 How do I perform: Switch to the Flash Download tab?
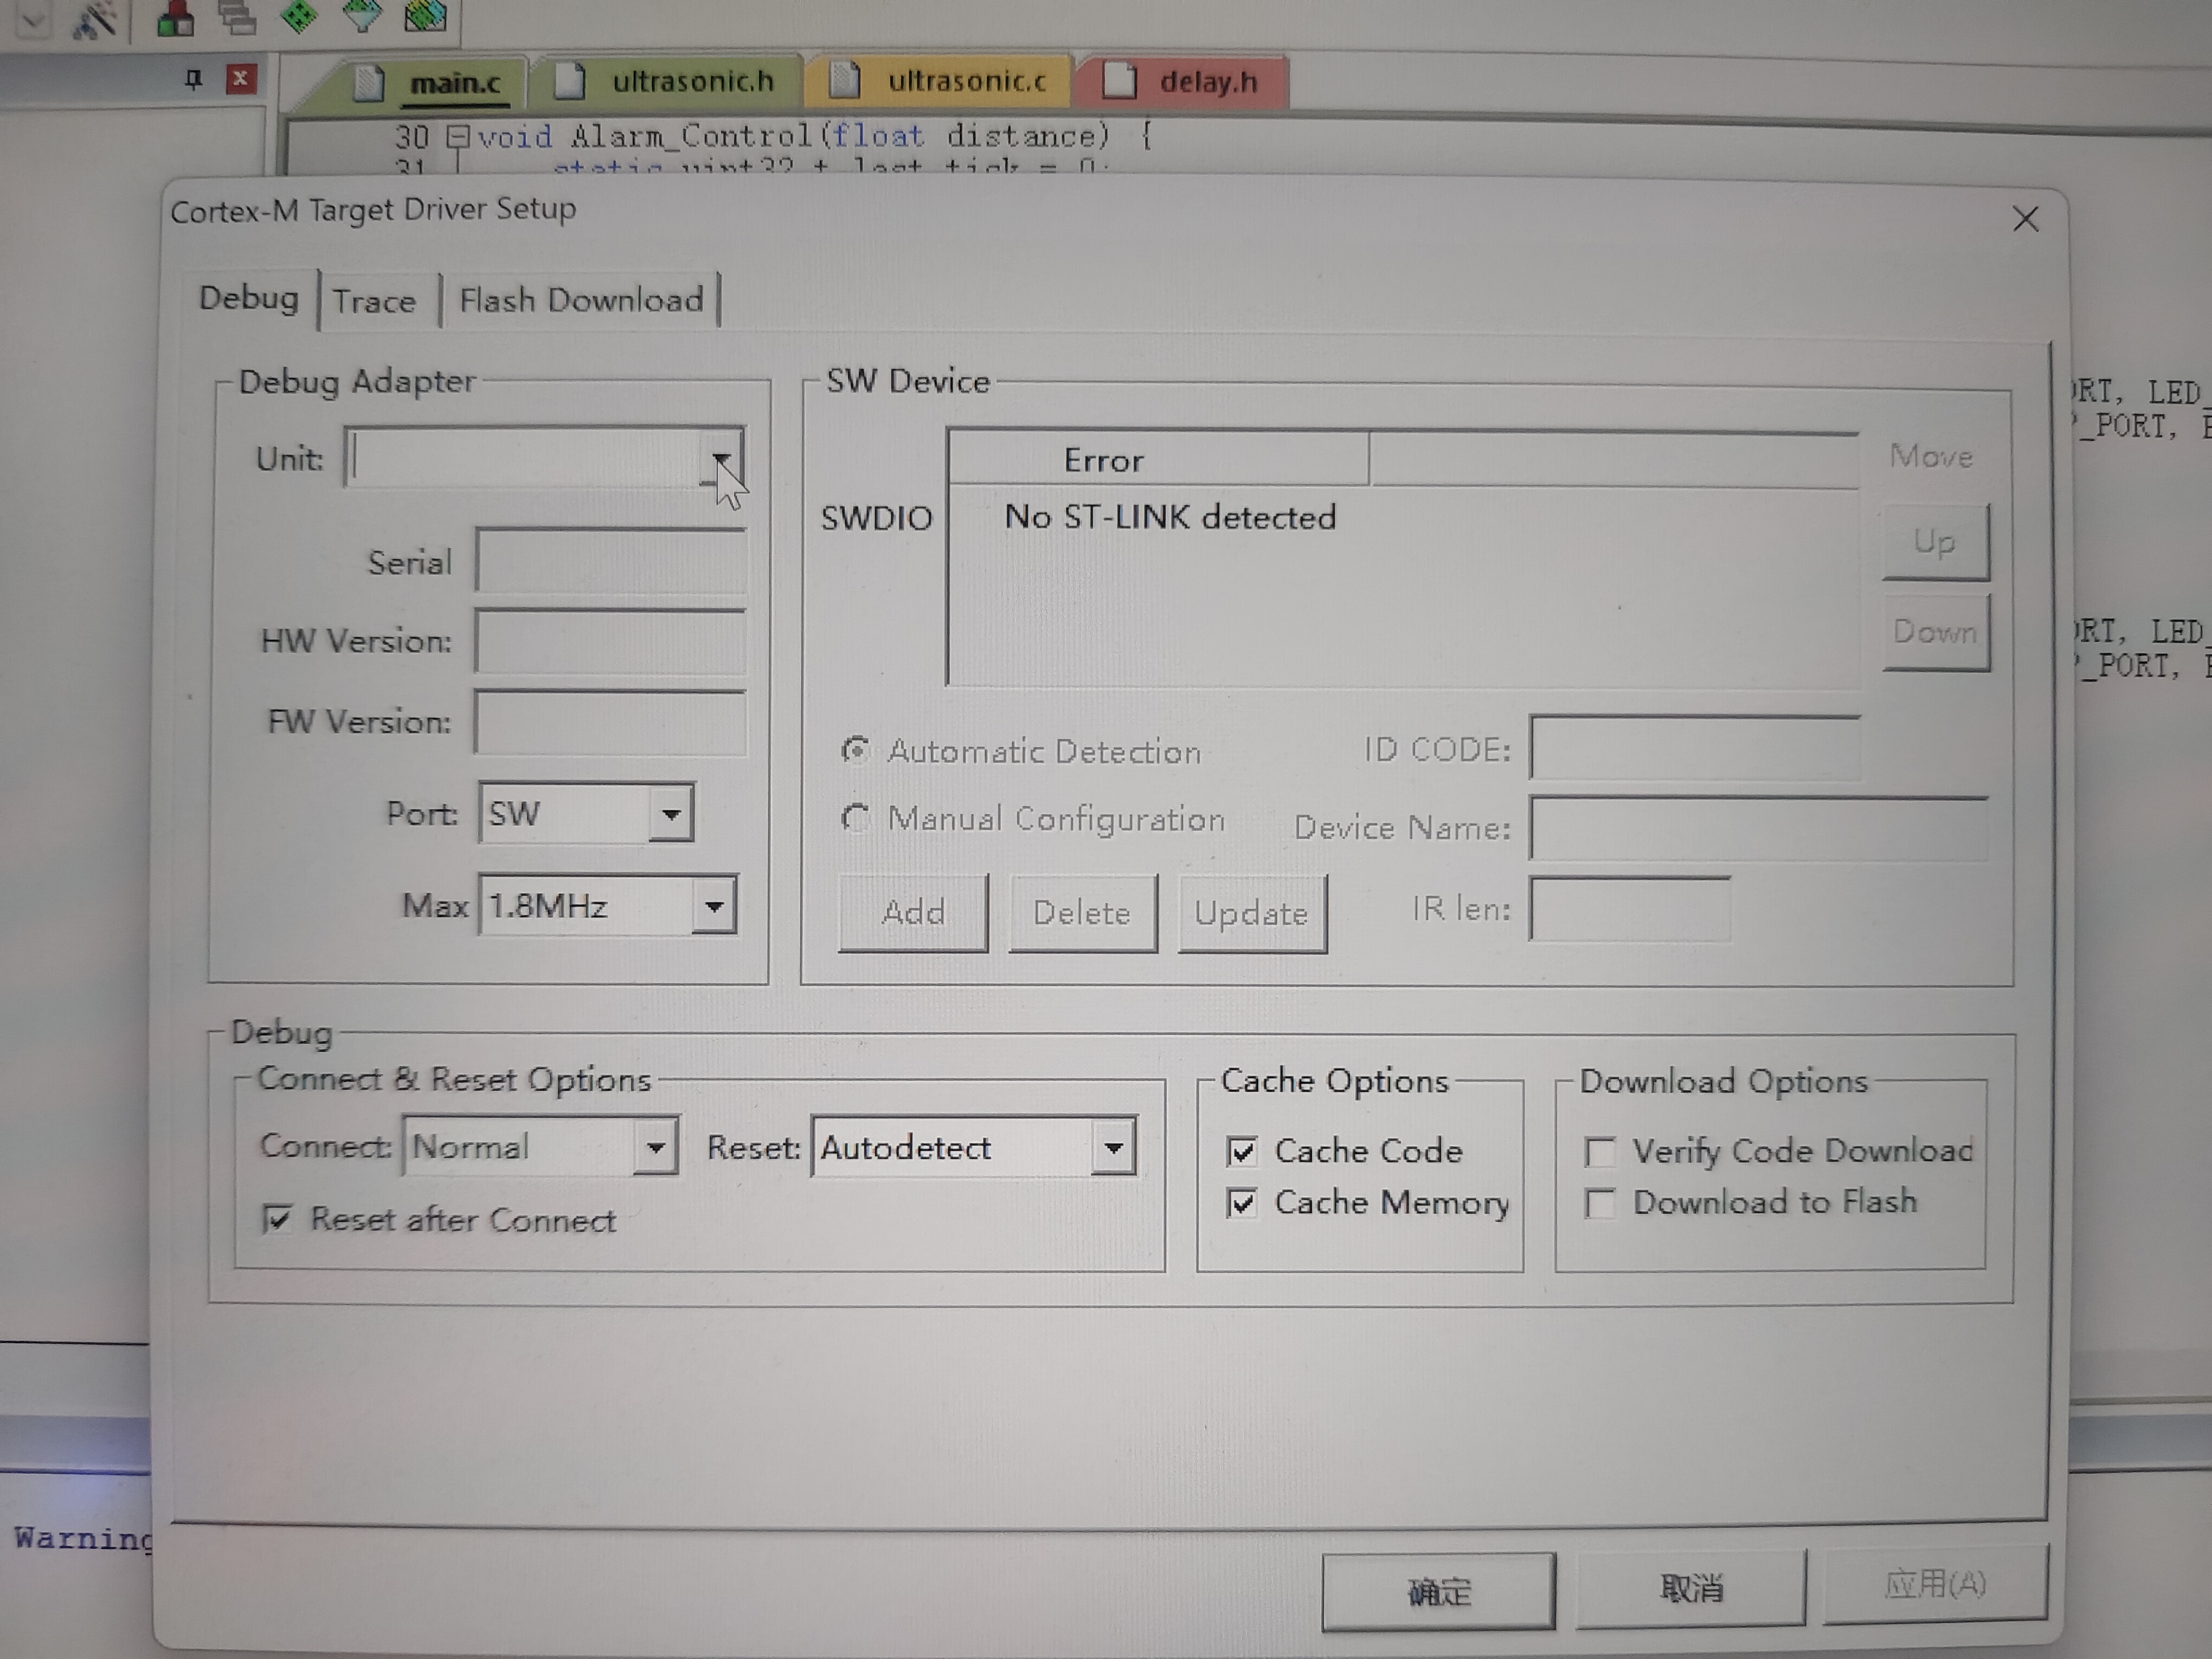(x=581, y=300)
